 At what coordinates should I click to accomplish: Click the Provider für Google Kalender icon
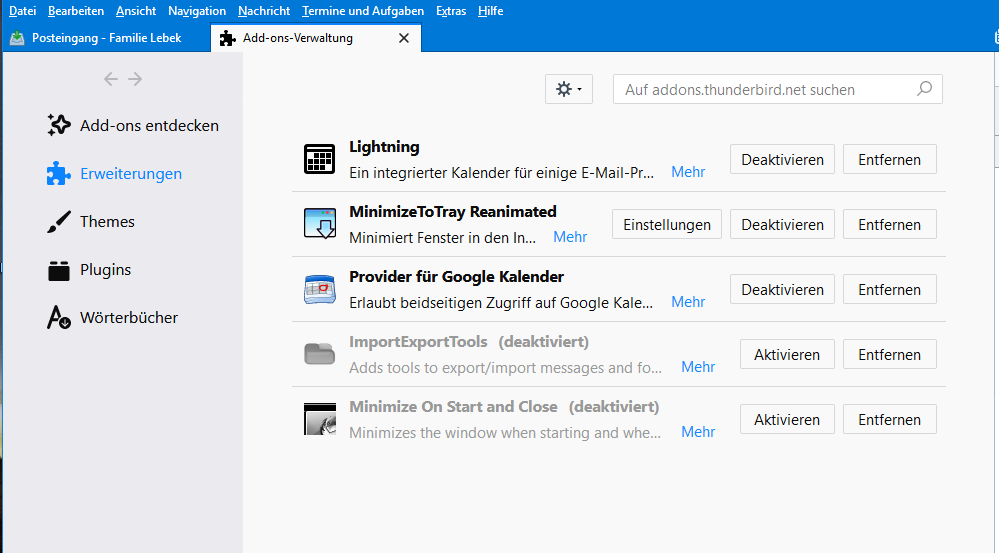(x=320, y=289)
